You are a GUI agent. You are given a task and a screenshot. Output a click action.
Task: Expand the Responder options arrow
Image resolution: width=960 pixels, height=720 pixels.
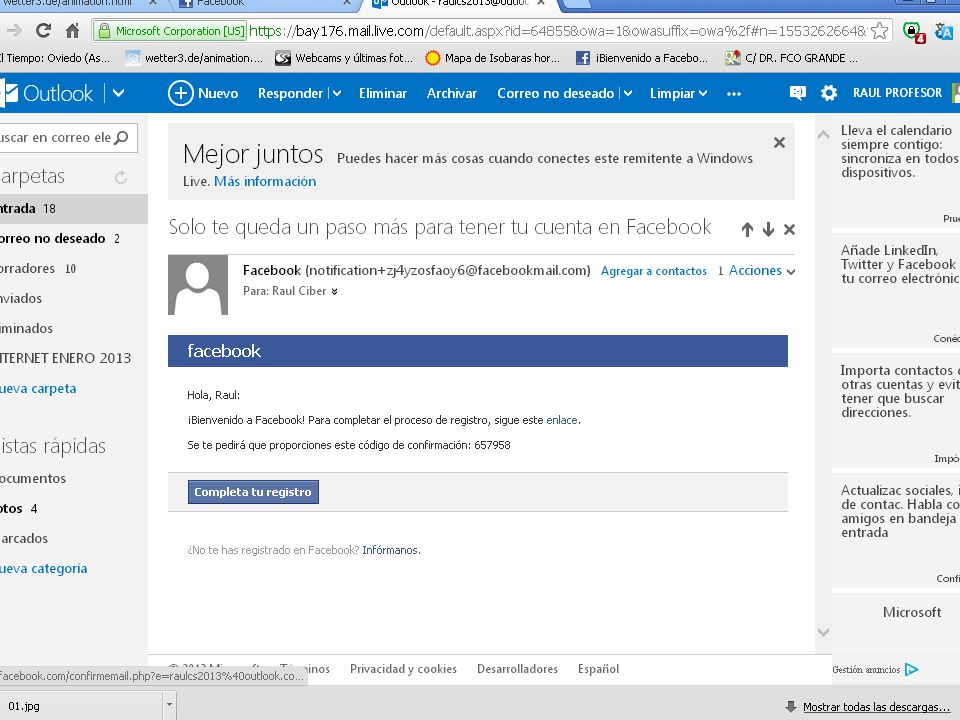pyautogui.click(x=337, y=94)
